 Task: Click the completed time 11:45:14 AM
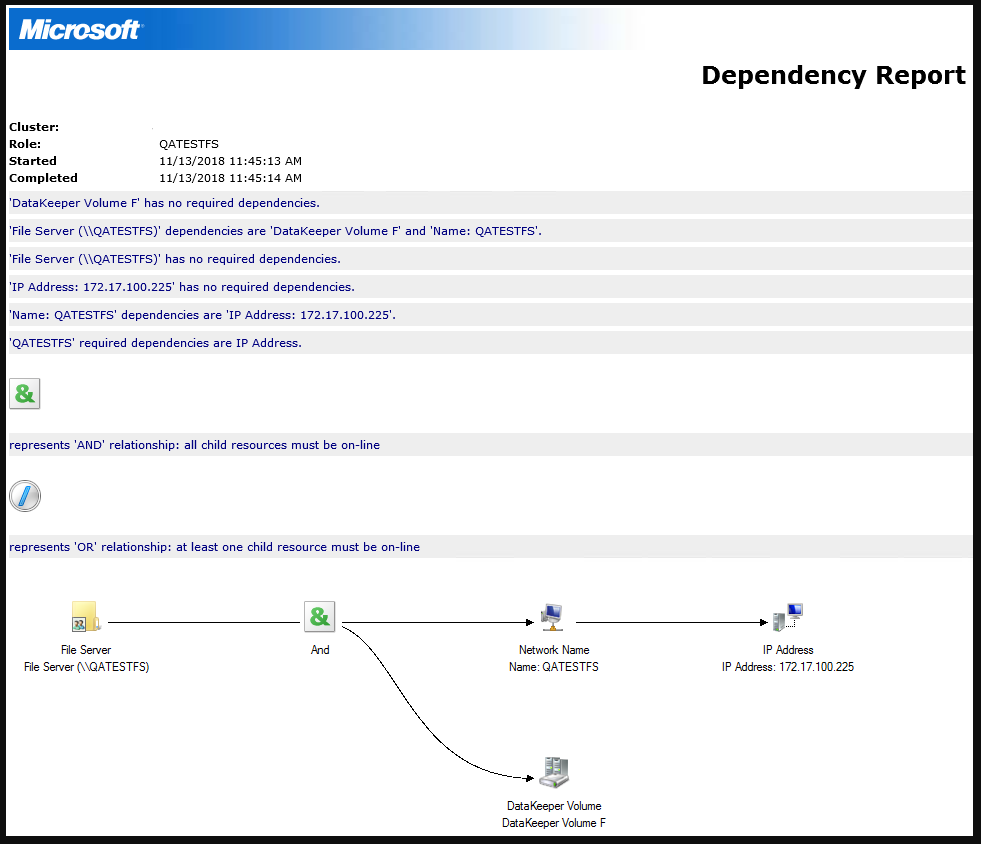266,178
